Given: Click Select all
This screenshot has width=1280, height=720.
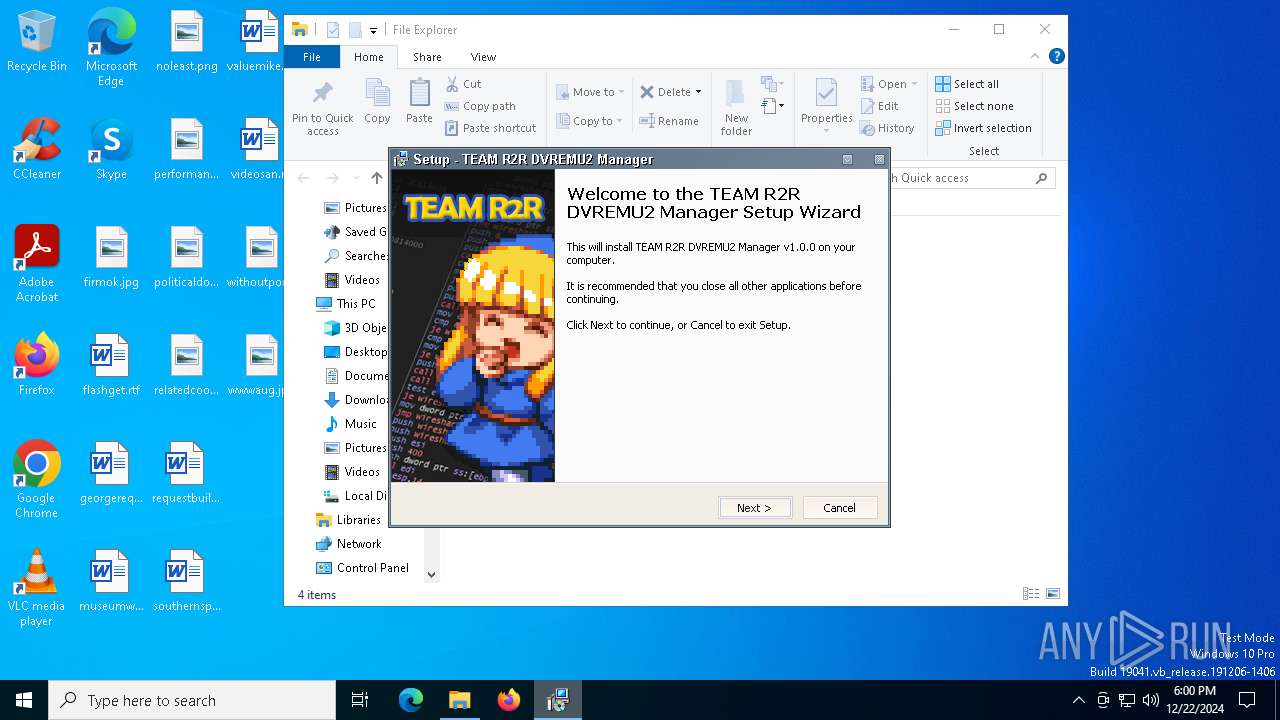Looking at the screenshot, I should pos(966,84).
